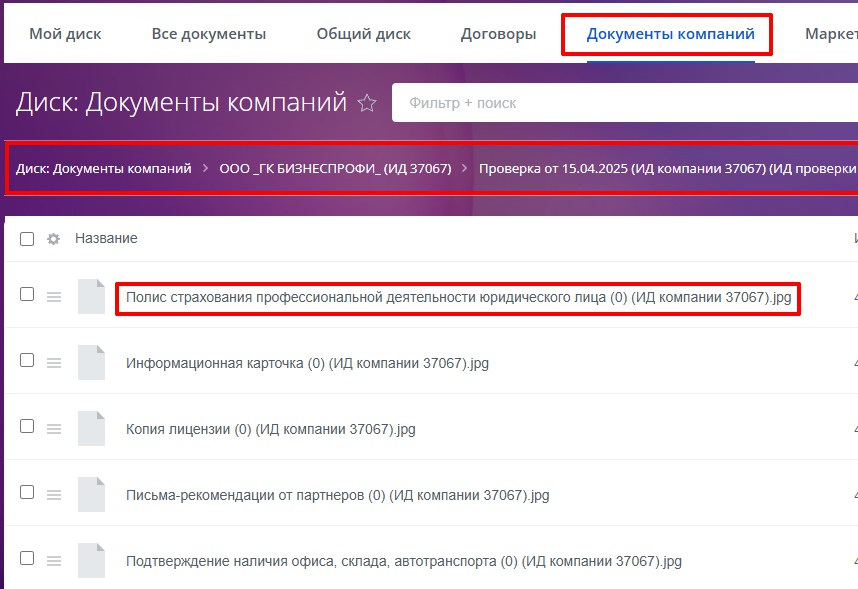Click file icon of Полис страхования
Screen dimensions: 858x589
(x=91, y=297)
